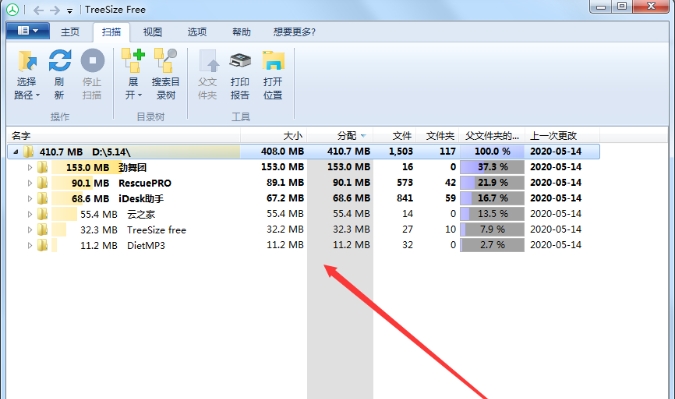
Task: Expand the iDesk助手 folder
Action: click(30, 198)
